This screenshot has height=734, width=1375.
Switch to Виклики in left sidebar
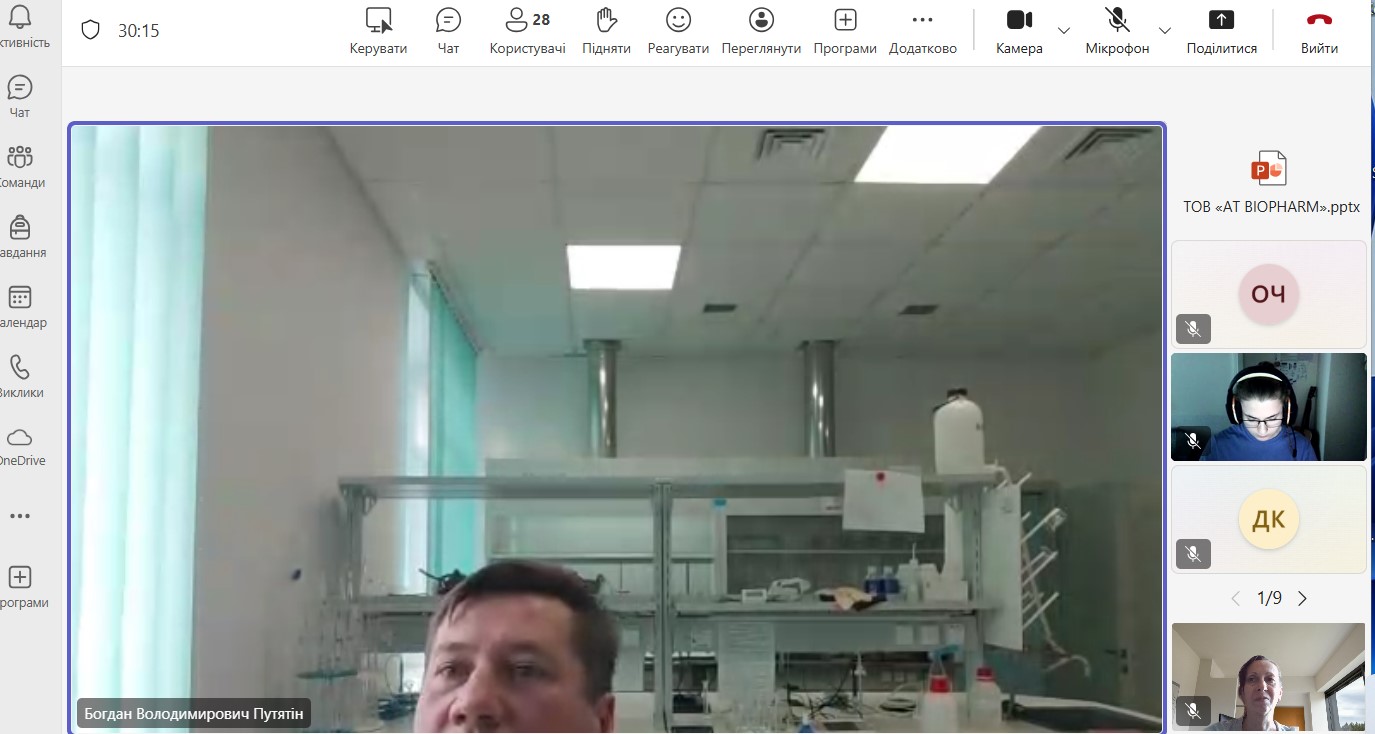point(20,376)
